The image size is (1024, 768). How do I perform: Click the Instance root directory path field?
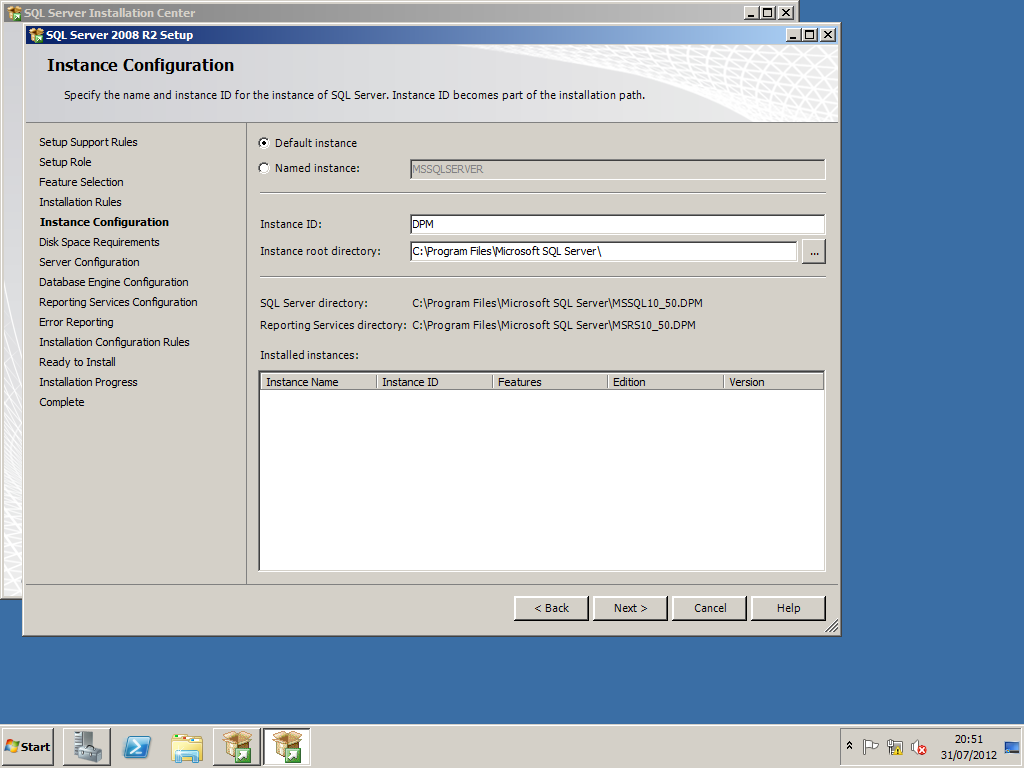603,251
